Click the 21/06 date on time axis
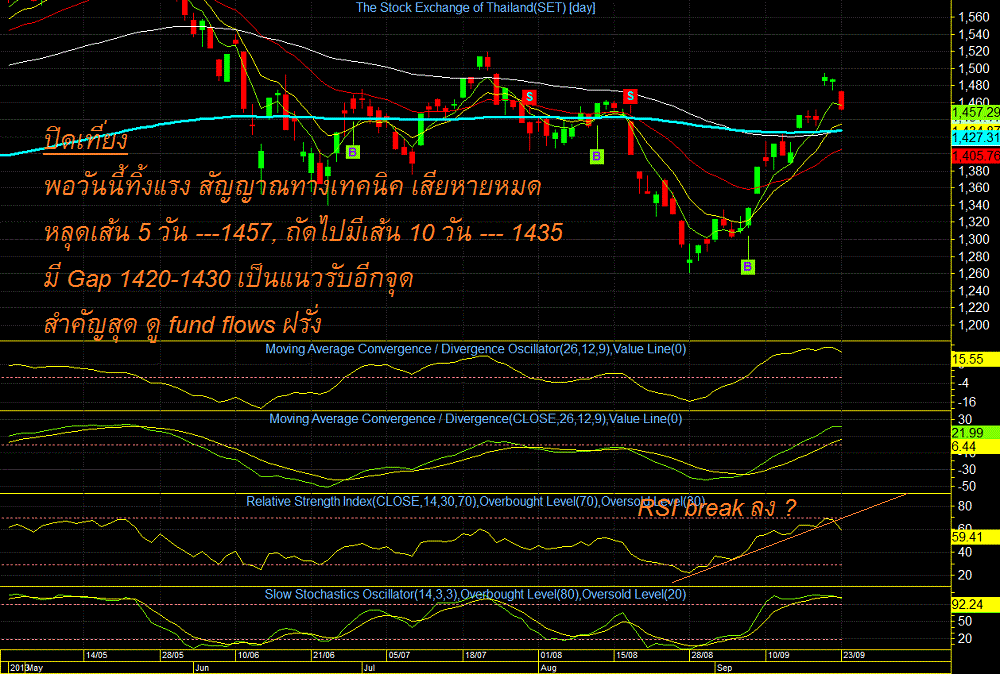This screenshot has height=674, width=1000. pyautogui.click(x=324, y=655)
